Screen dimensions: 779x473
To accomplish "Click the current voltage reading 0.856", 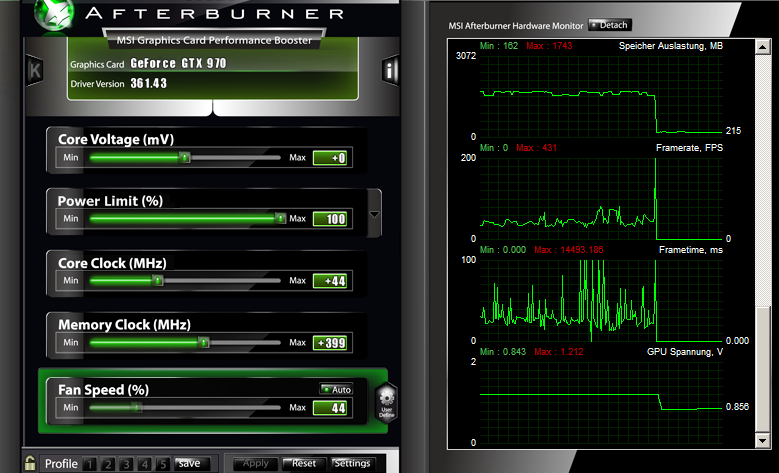I will pos(737,406).
